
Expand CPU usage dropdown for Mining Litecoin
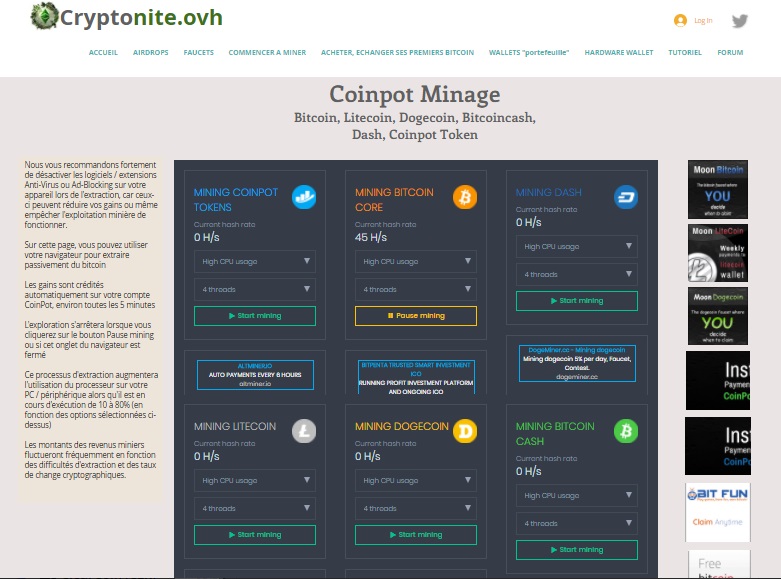[x=255, y=480]
